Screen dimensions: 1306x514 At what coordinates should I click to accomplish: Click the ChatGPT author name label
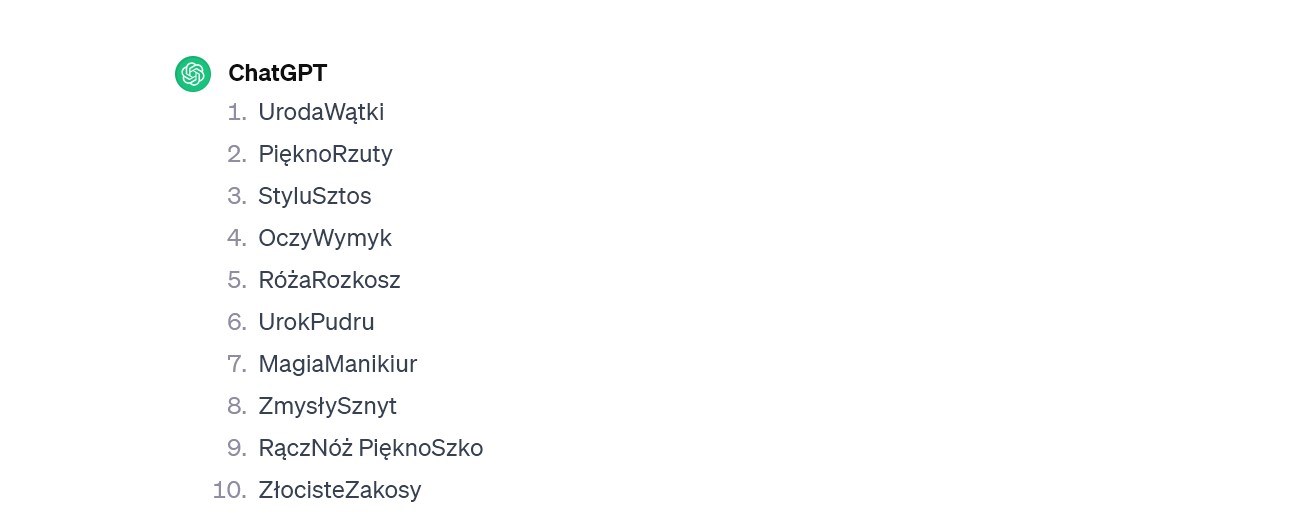coord(277,73)
